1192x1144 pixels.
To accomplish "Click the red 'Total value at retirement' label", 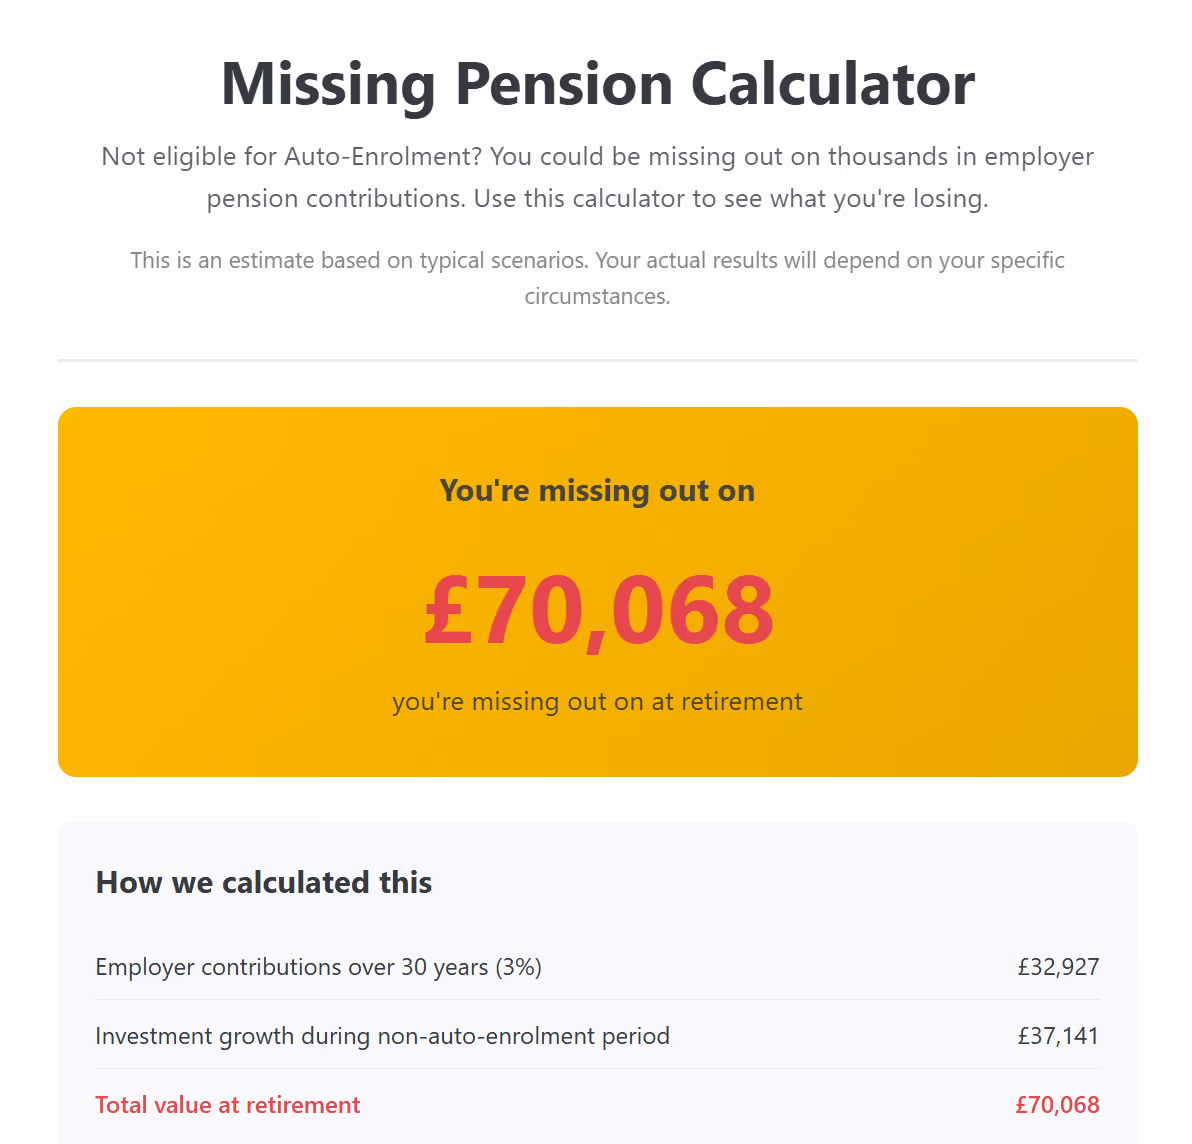I will pos(227,1104).
